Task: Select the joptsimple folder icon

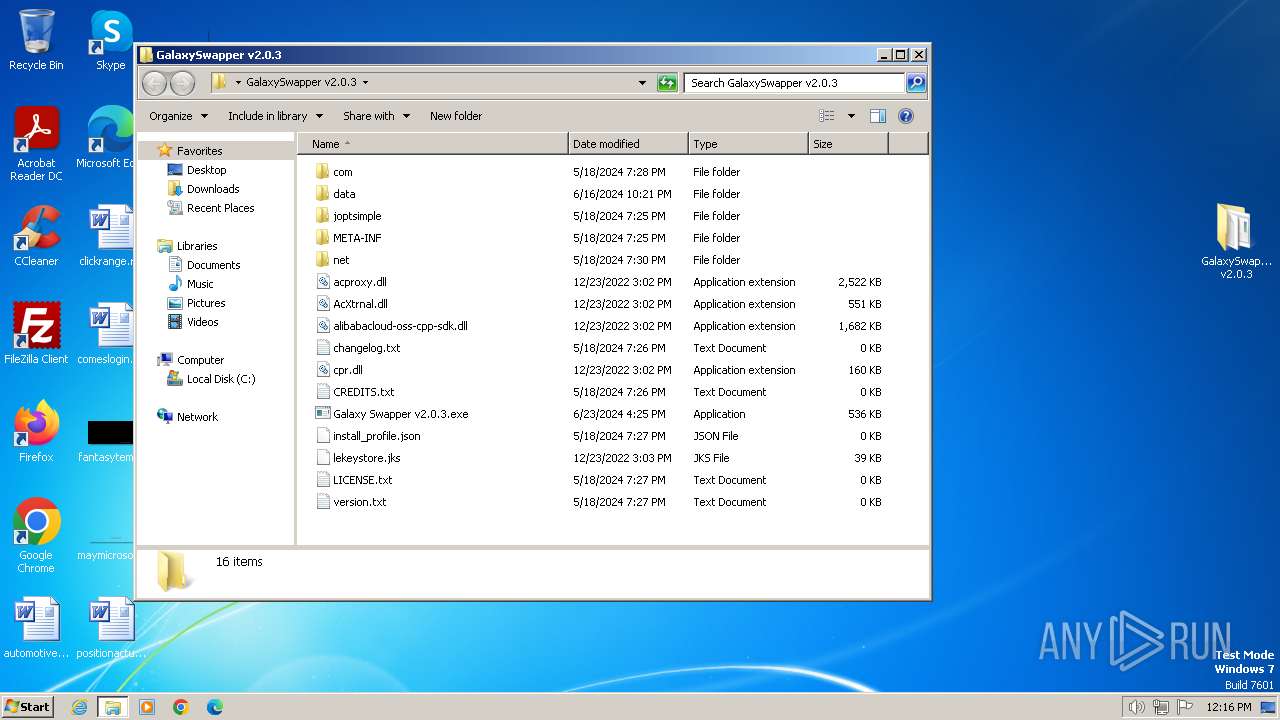Action: tap(322, 216)
